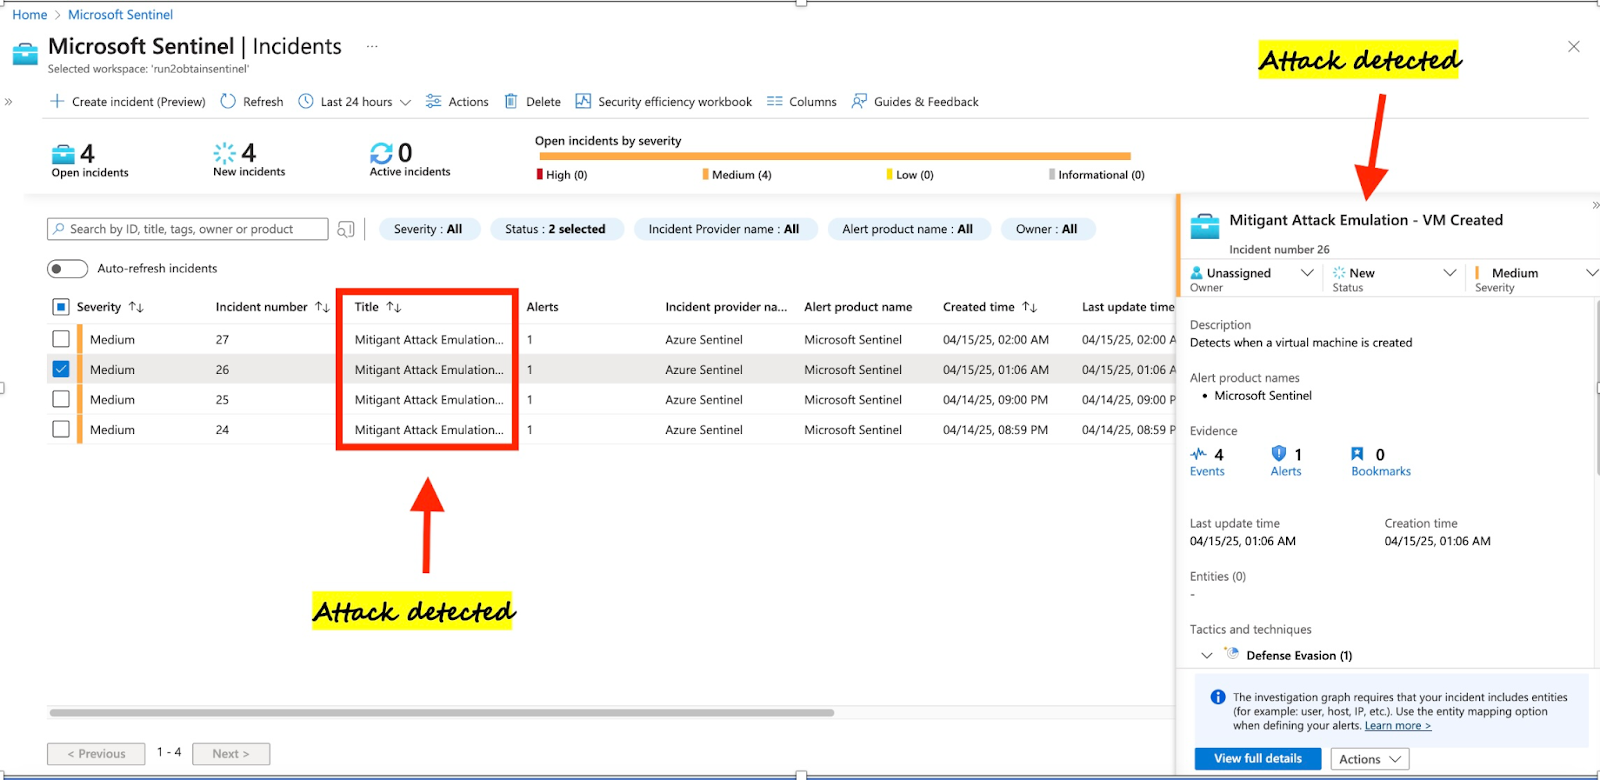Click the Sentinel logo beside page title

(25, 54)
